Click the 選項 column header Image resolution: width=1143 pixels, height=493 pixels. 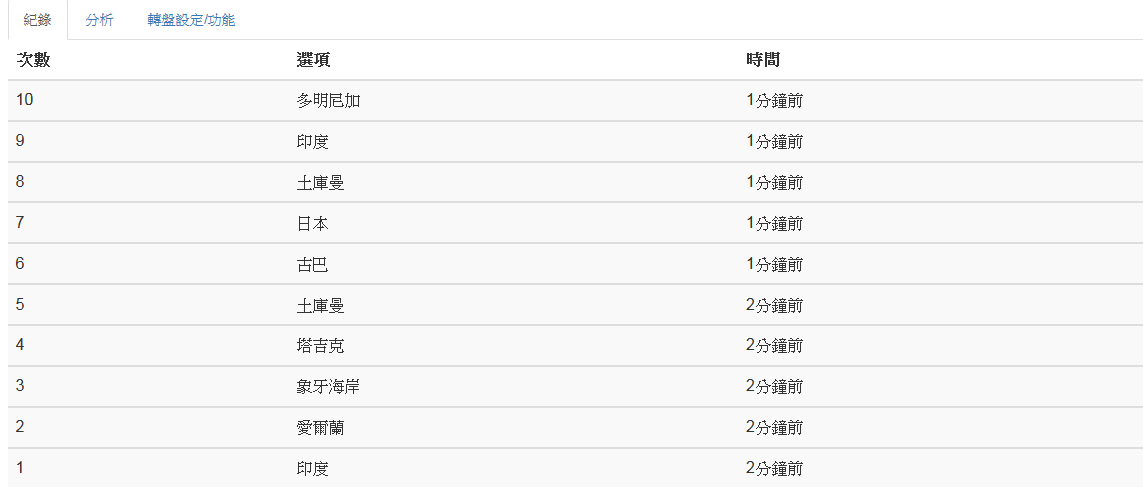point(313,60)
